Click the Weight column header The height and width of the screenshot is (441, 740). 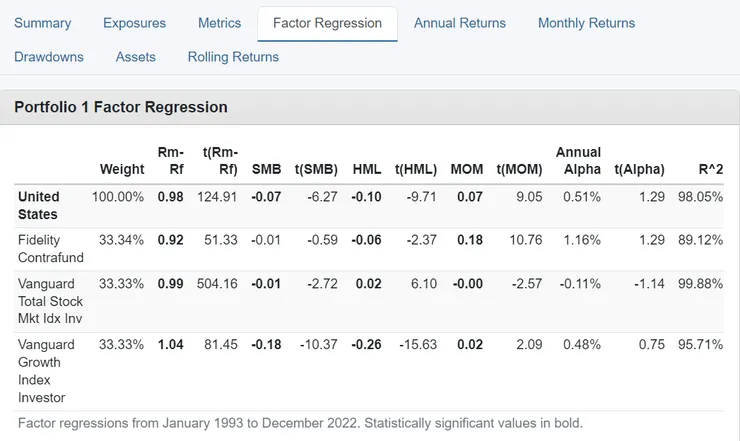click(x=122, y=169)
